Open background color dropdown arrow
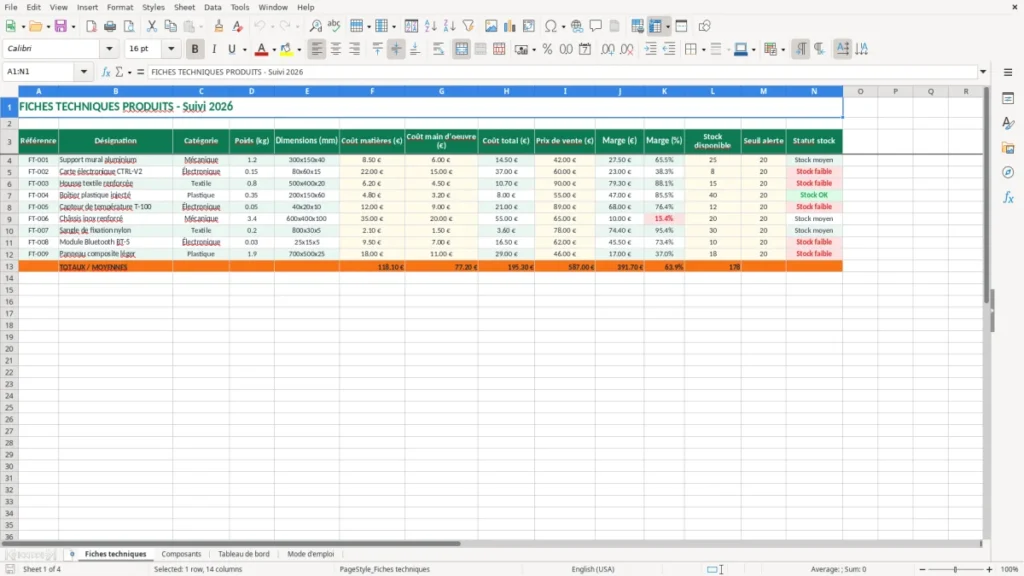The width and height of the screenshot is (1024, 576). pyautogui.click(x=299, y=50)
